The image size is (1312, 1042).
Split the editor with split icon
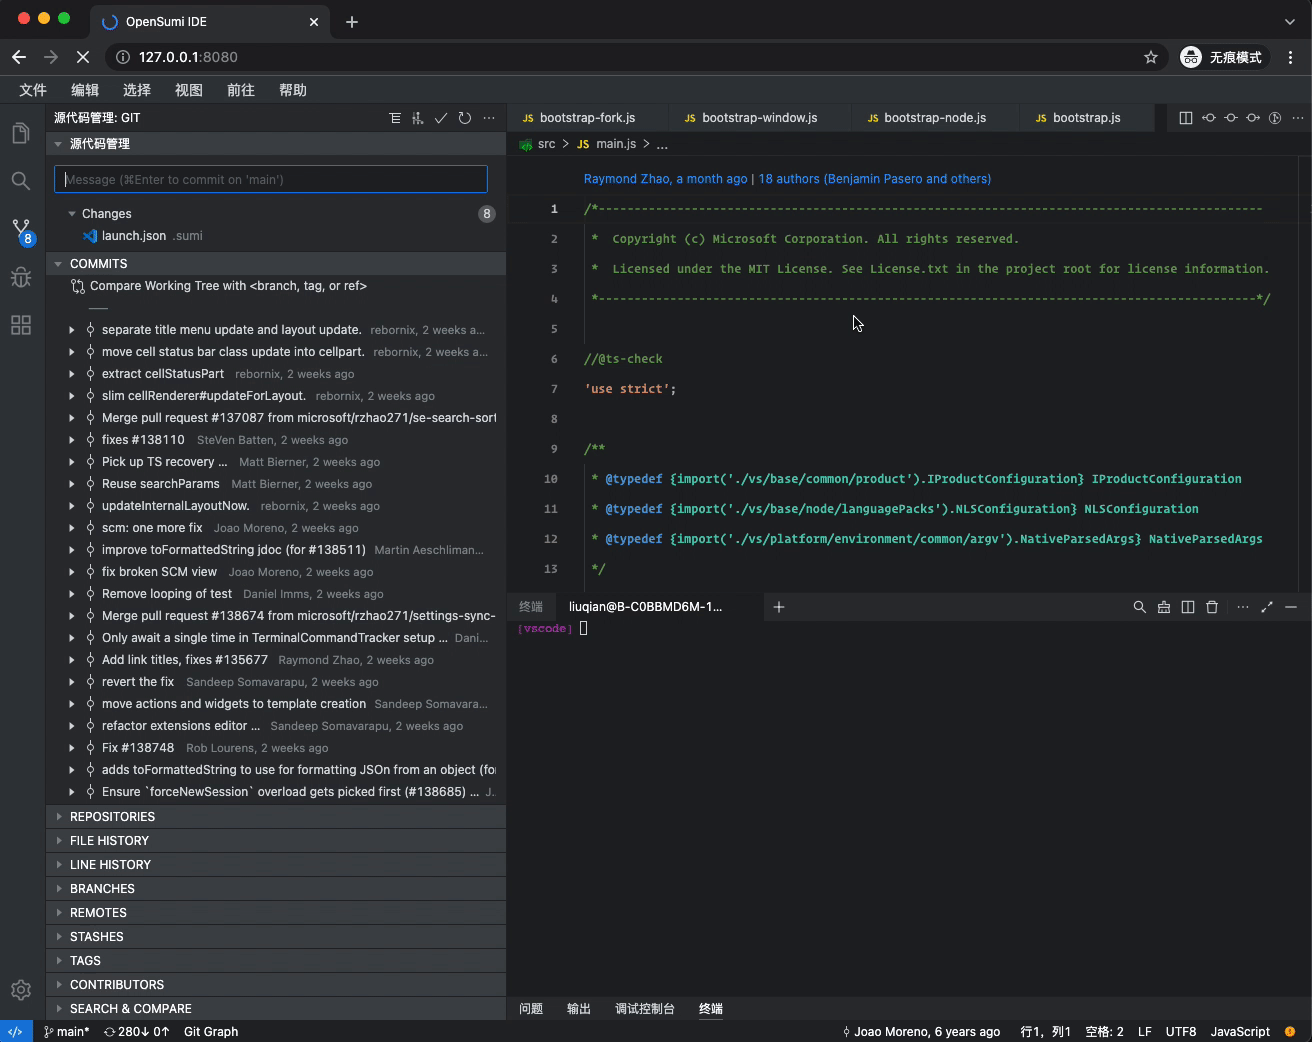1186,118
